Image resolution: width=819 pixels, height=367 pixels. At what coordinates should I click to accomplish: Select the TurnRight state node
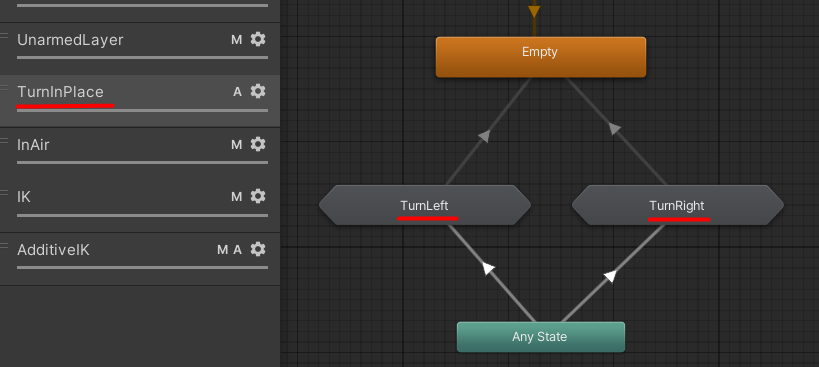pyautogui.click(x=677, y=205)
